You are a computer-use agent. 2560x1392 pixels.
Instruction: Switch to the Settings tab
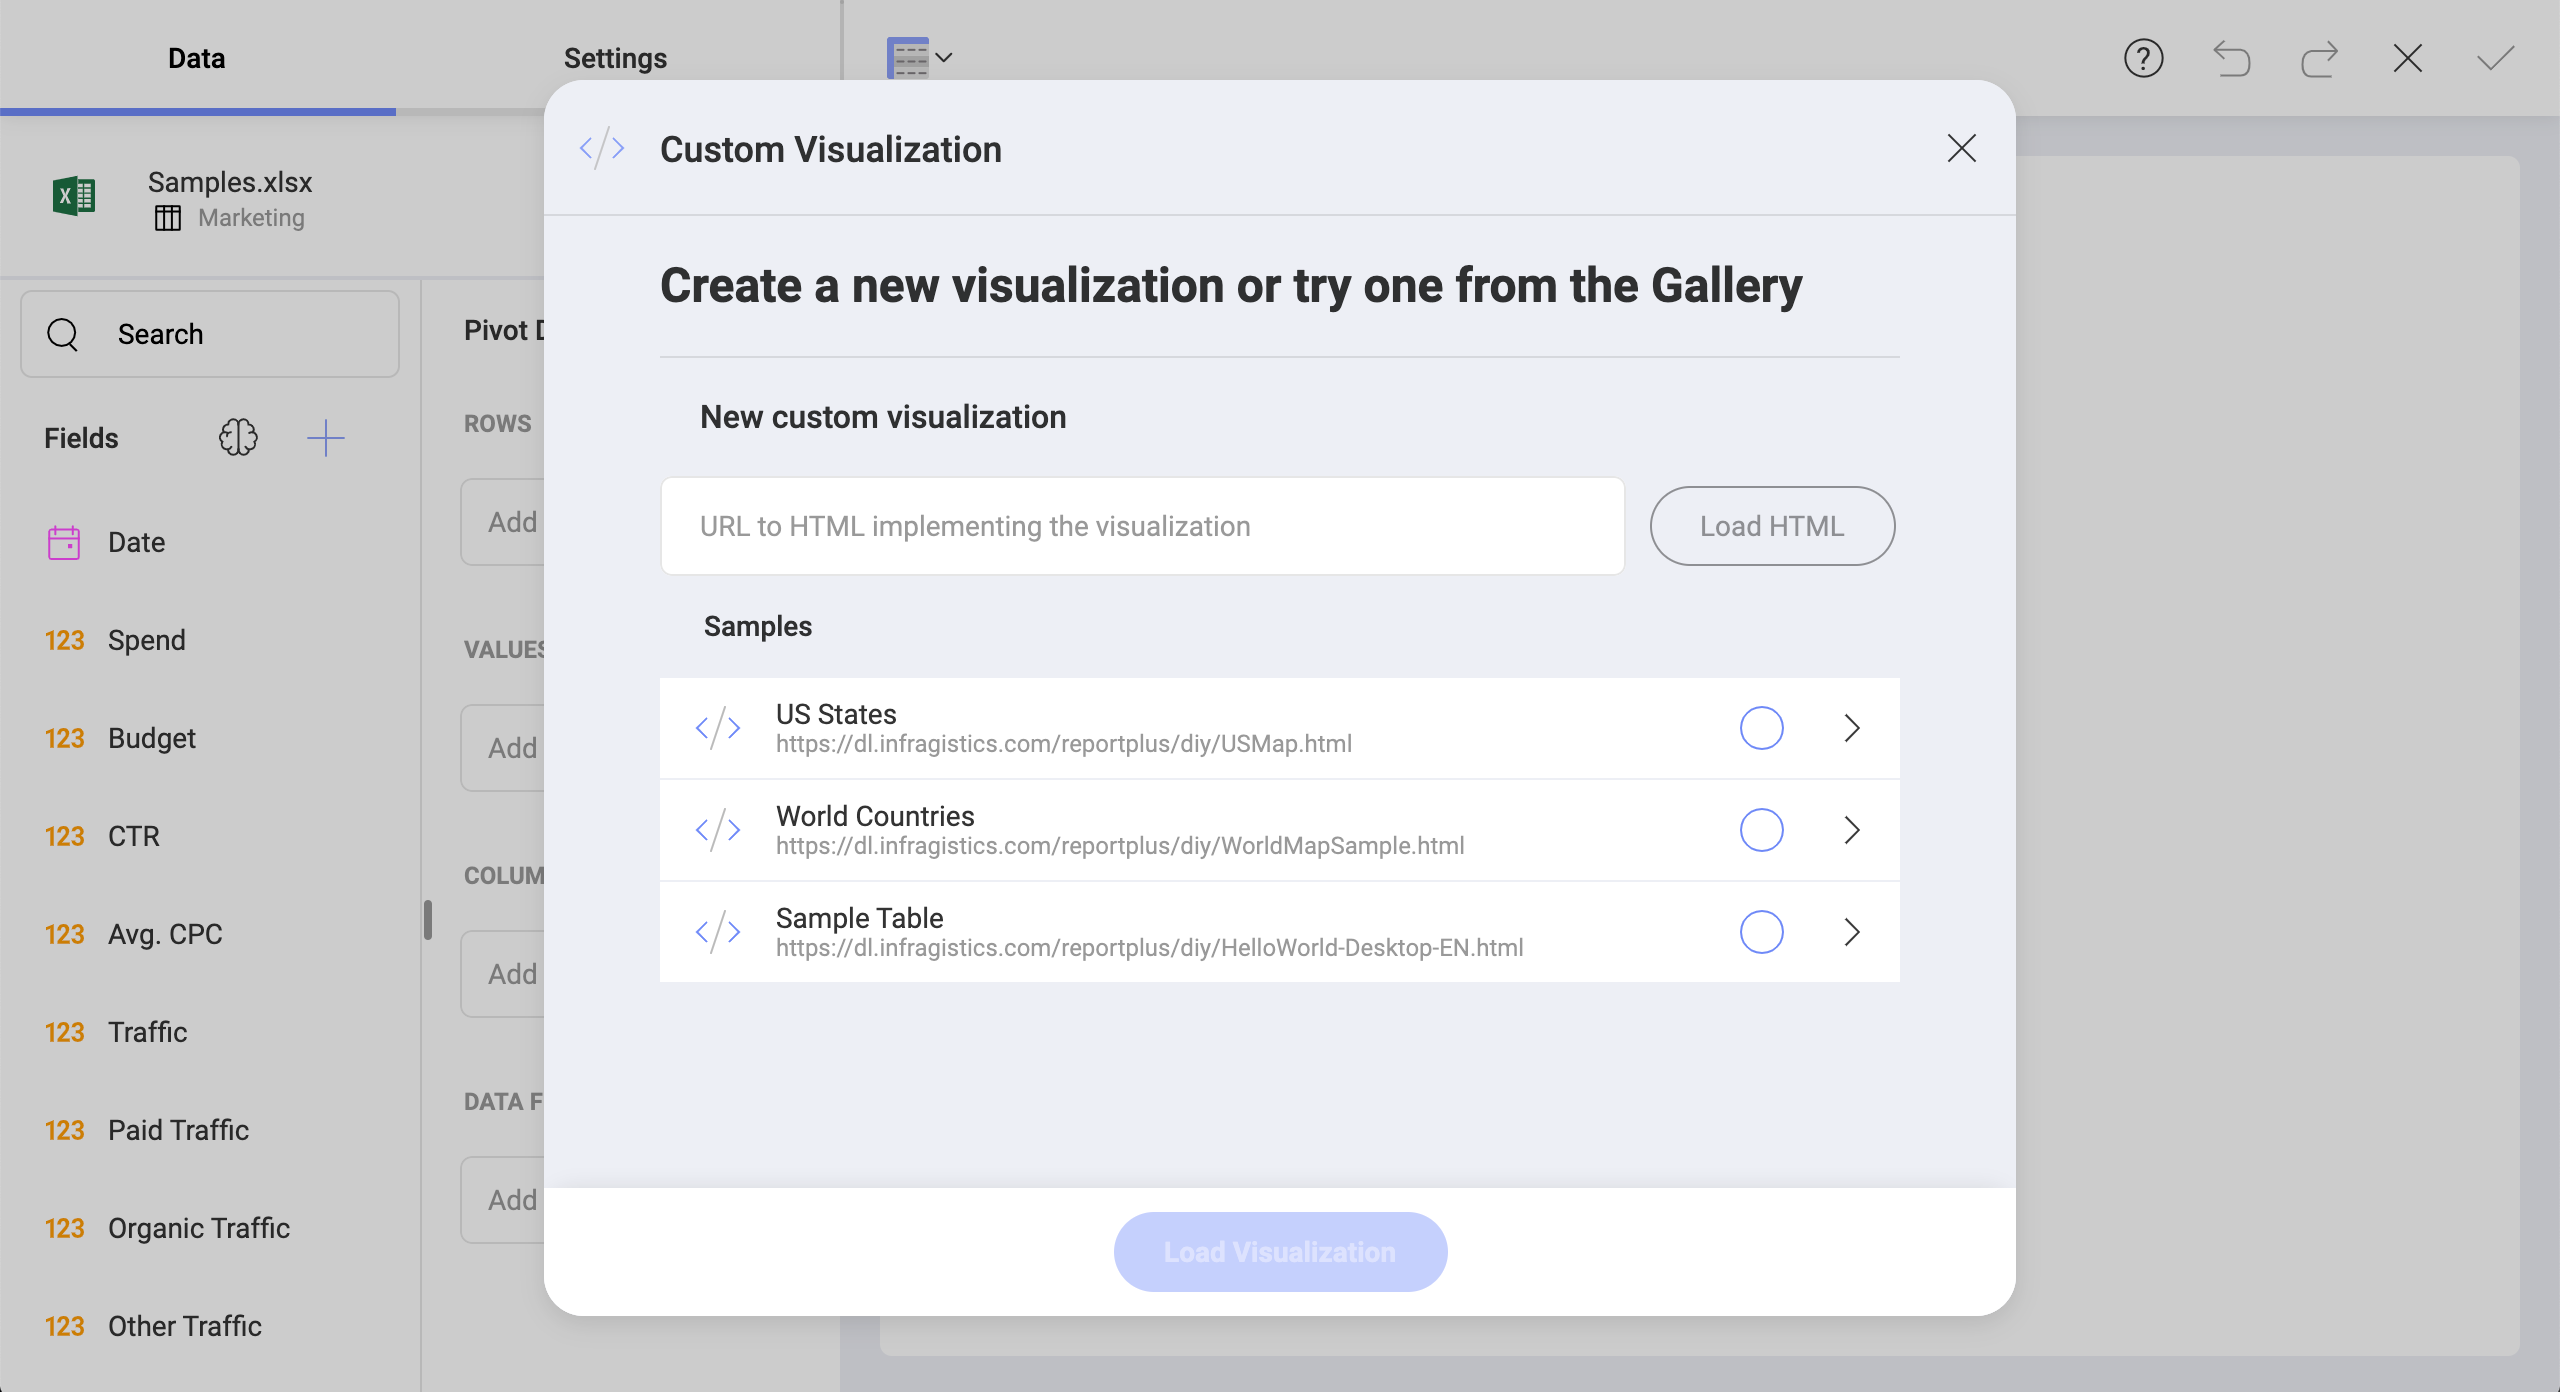[x=615, y=58]
